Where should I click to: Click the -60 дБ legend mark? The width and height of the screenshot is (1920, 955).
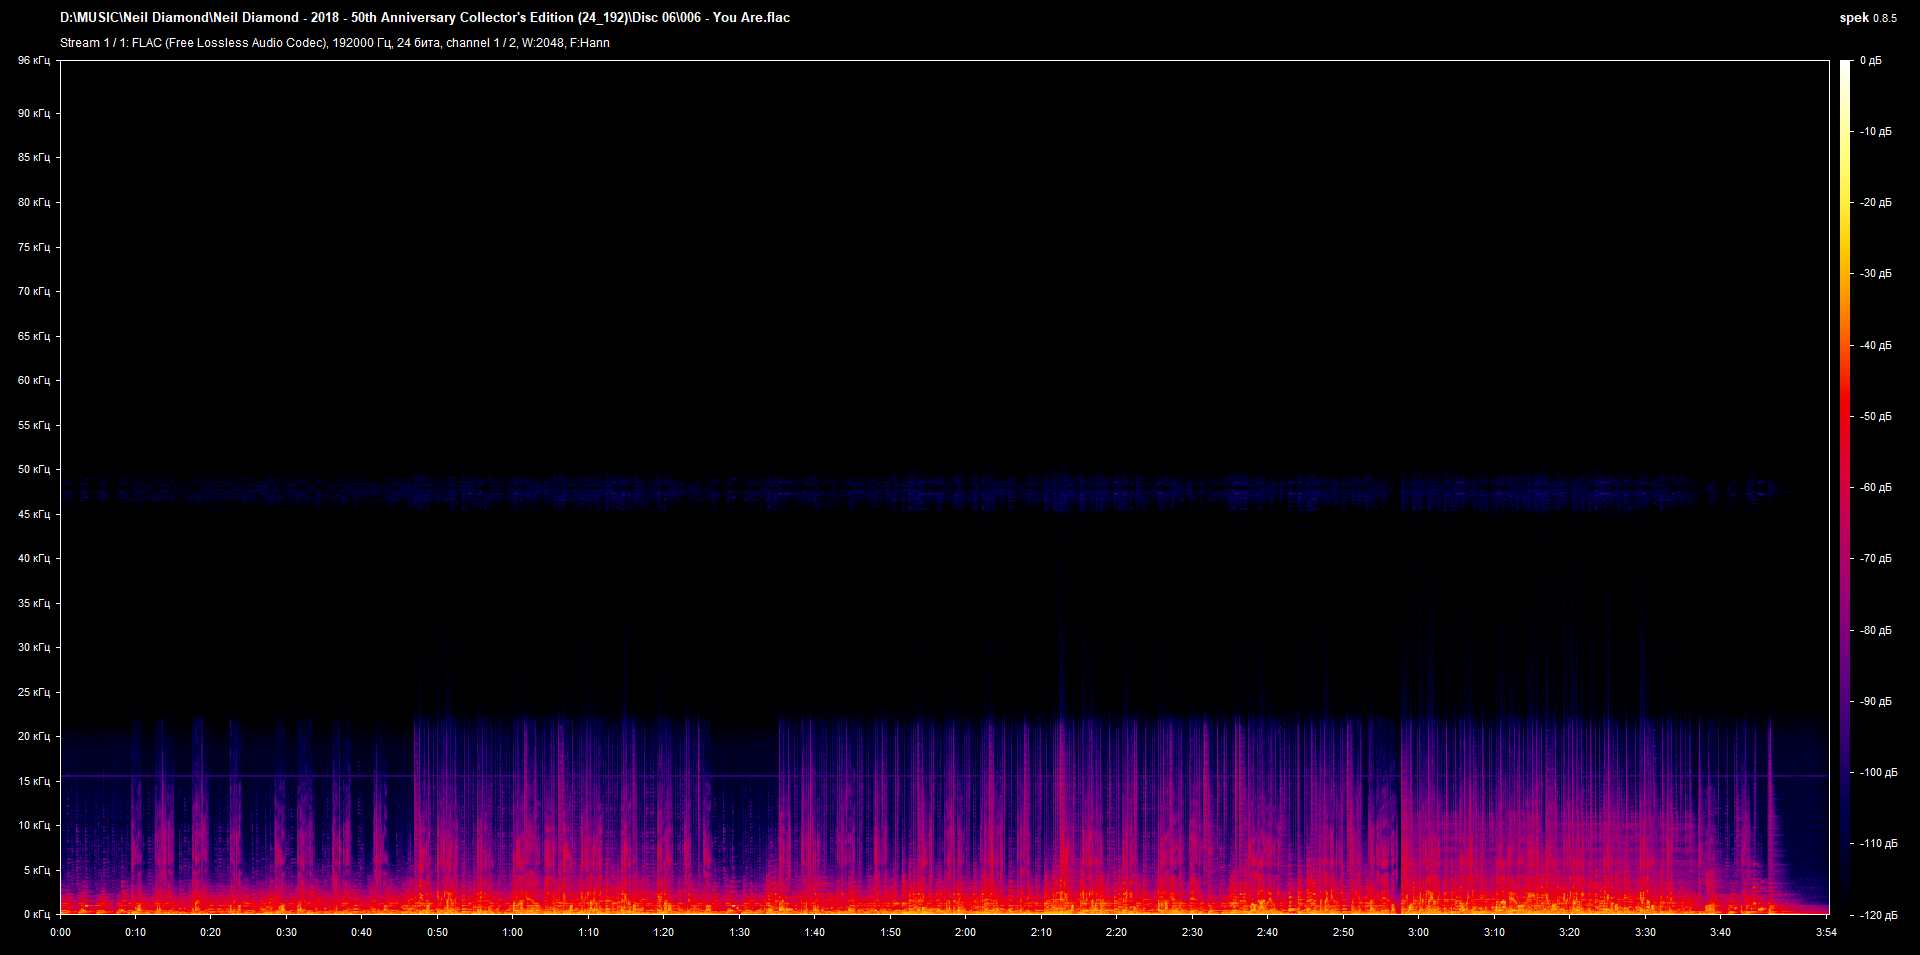1877,488
